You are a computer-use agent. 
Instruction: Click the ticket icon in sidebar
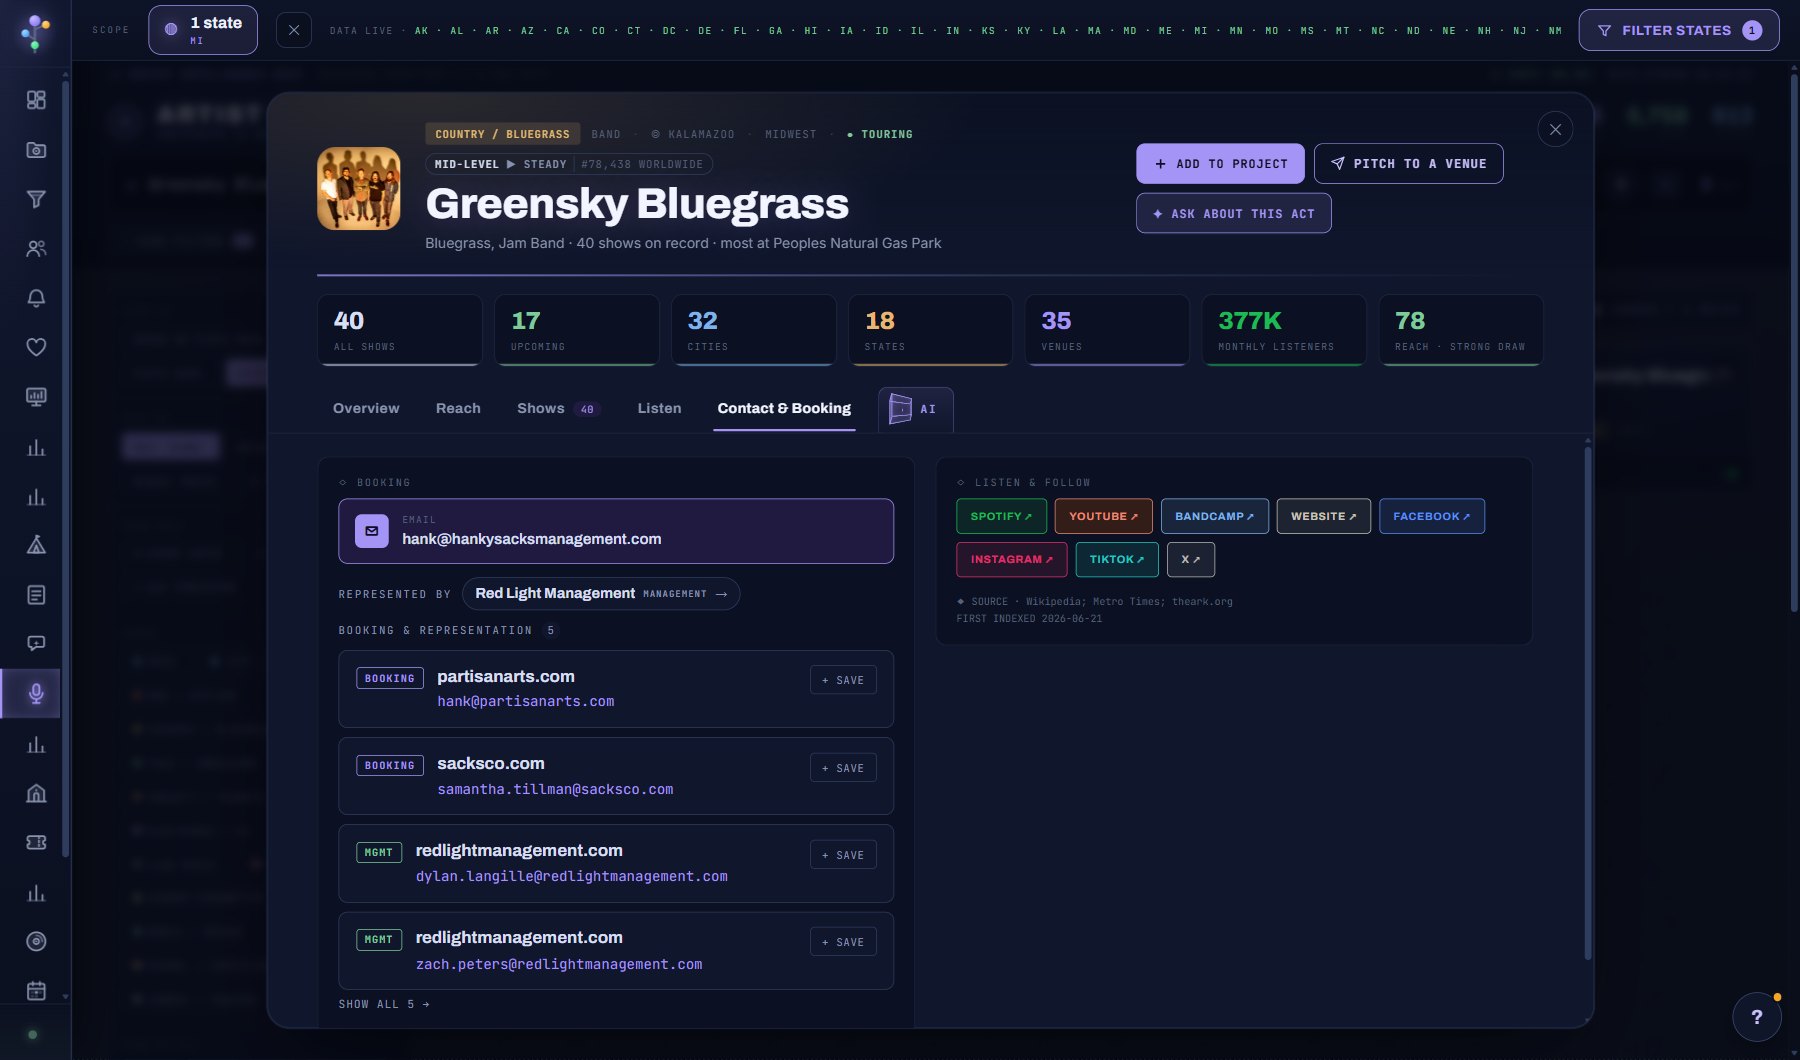tap(36, 842)
